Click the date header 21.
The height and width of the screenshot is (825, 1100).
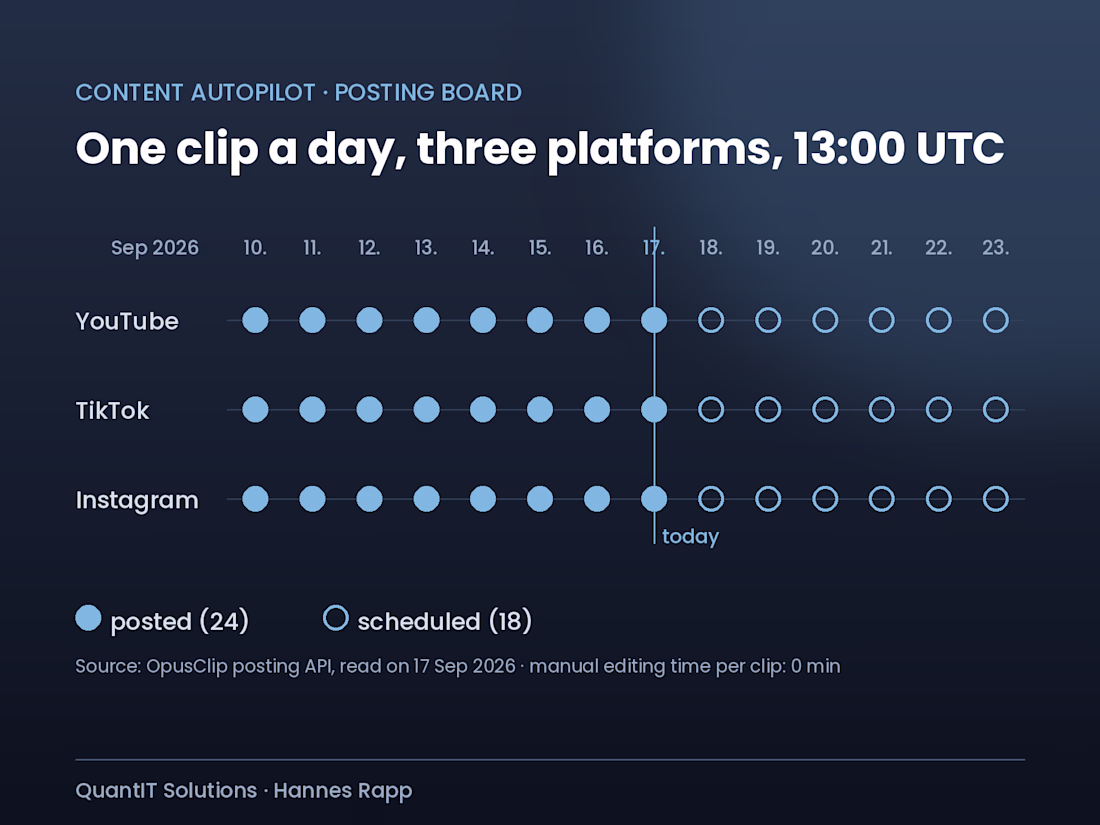[x=882, y=248]
